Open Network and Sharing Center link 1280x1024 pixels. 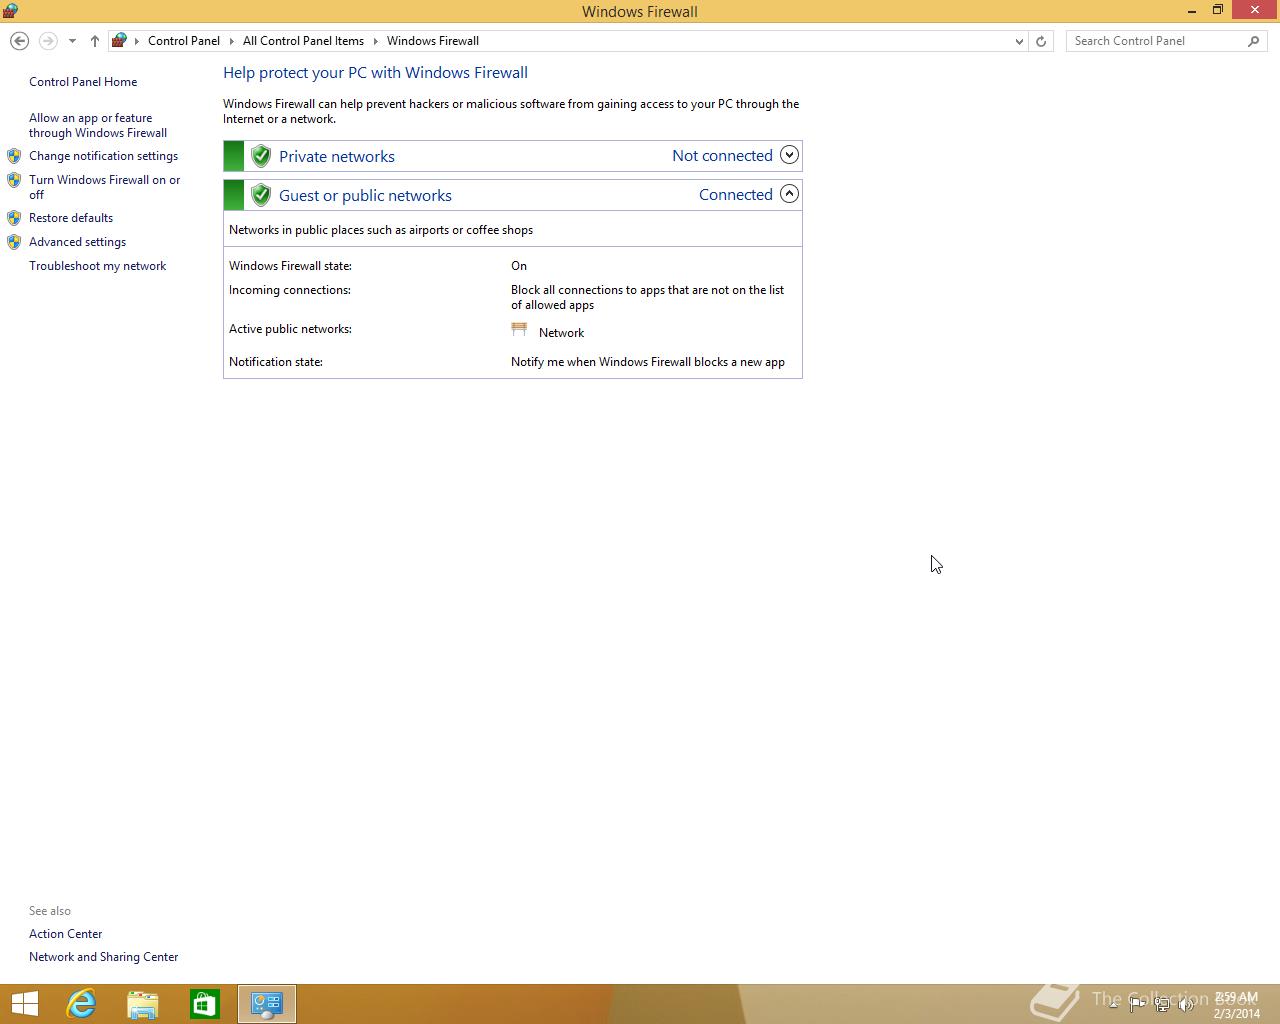[103, 957]
